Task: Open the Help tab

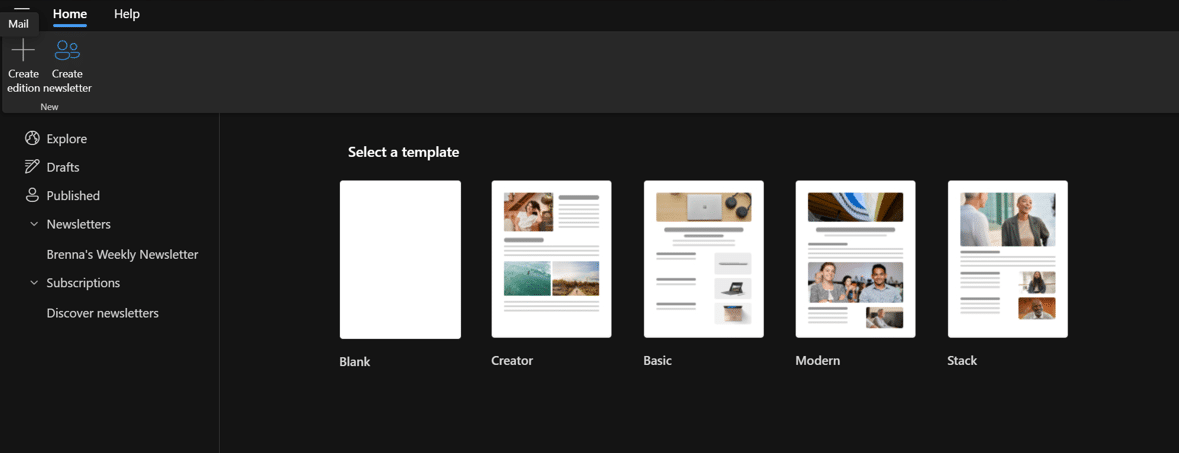Action: coord(127,14)
